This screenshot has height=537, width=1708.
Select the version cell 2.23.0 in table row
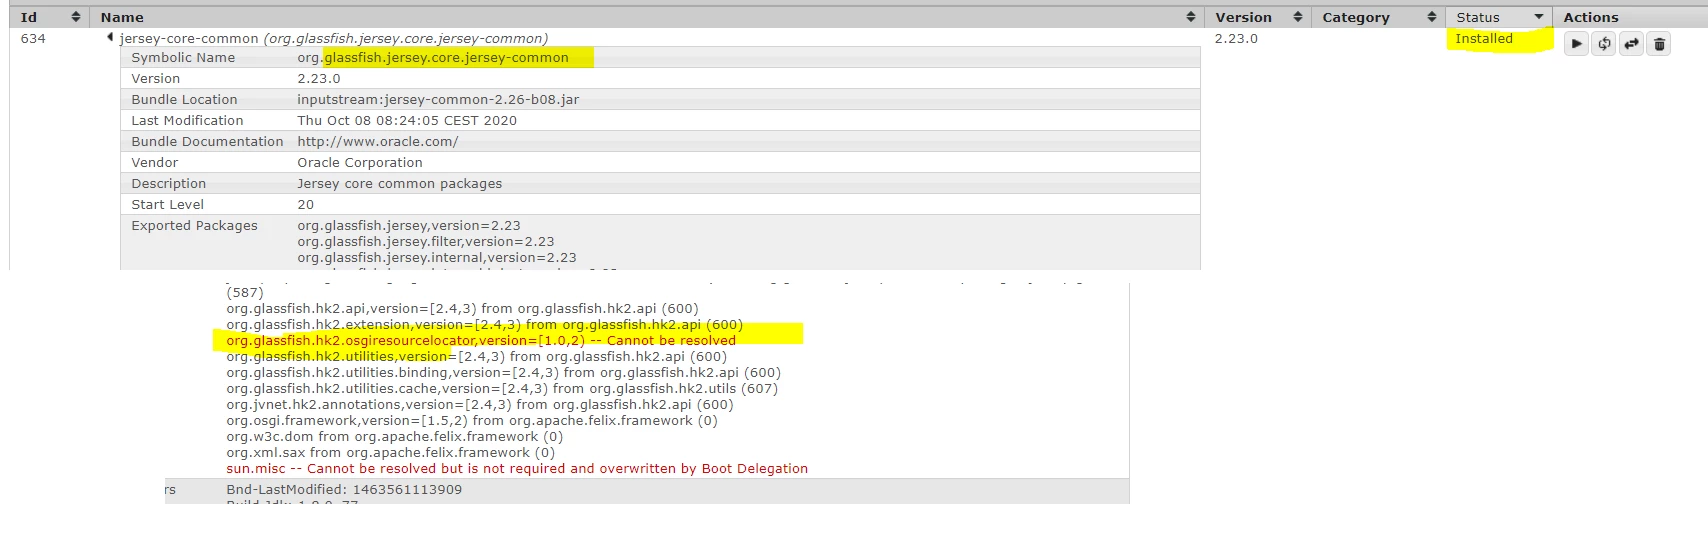[x=1236, y=38]
